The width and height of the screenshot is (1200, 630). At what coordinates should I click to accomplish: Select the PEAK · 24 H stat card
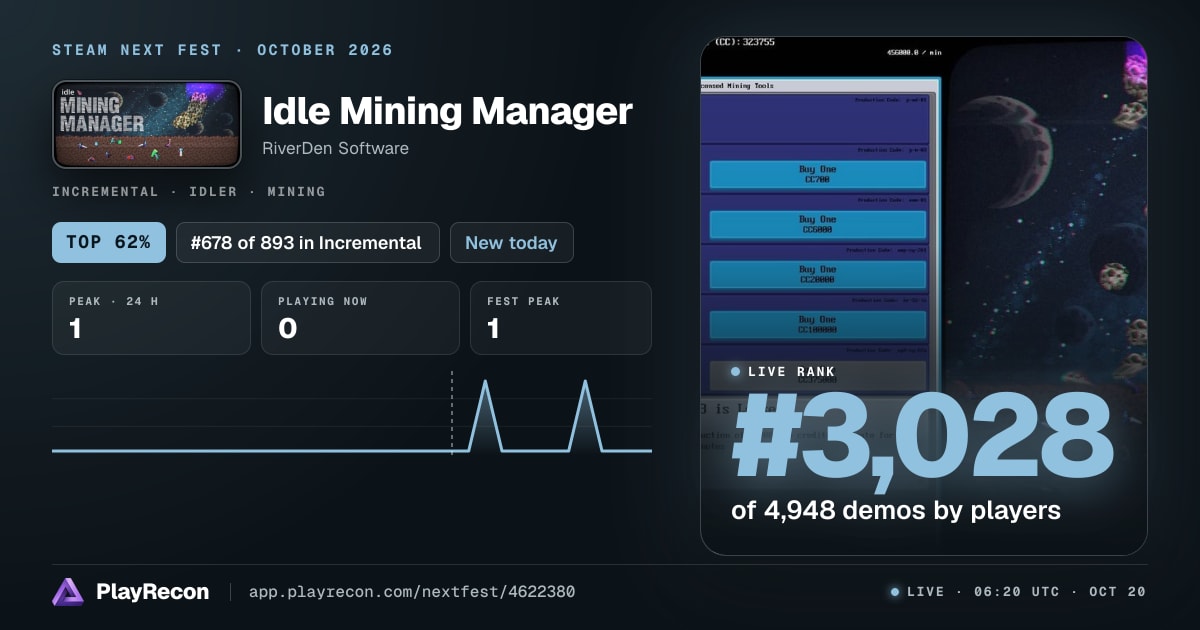[x=151, y=318]
